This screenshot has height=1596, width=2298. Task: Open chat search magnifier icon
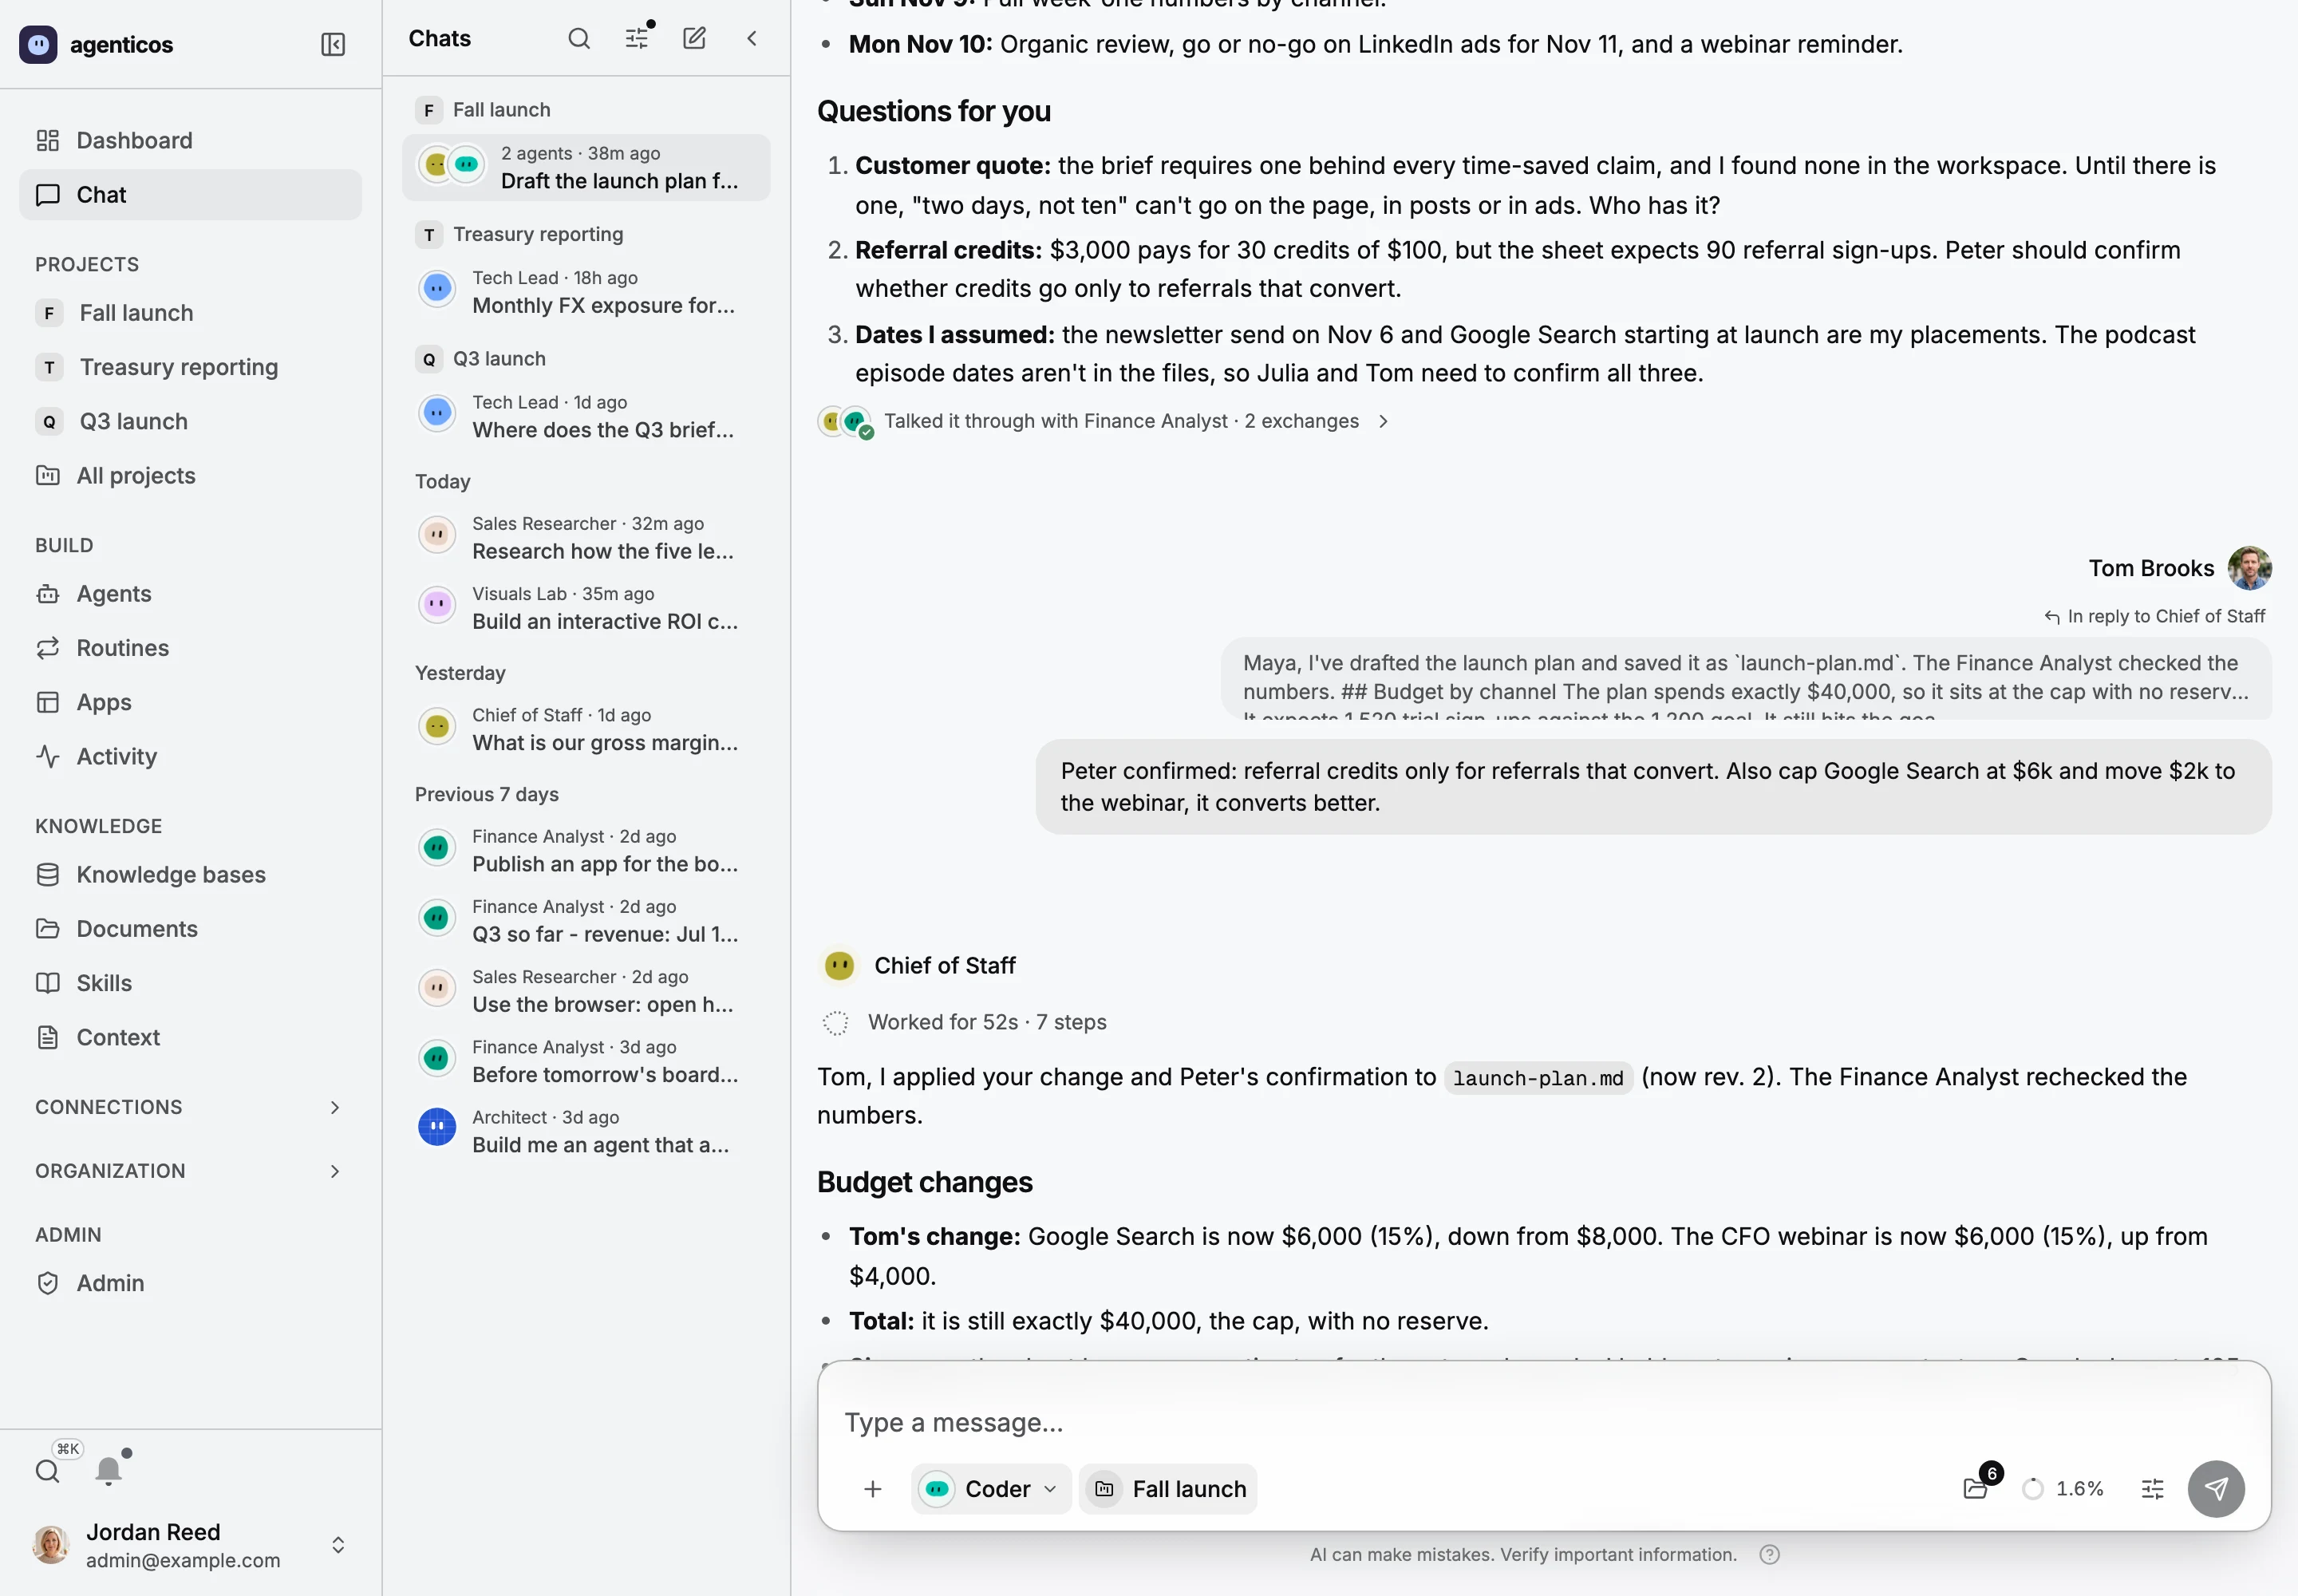coord(579,38)
